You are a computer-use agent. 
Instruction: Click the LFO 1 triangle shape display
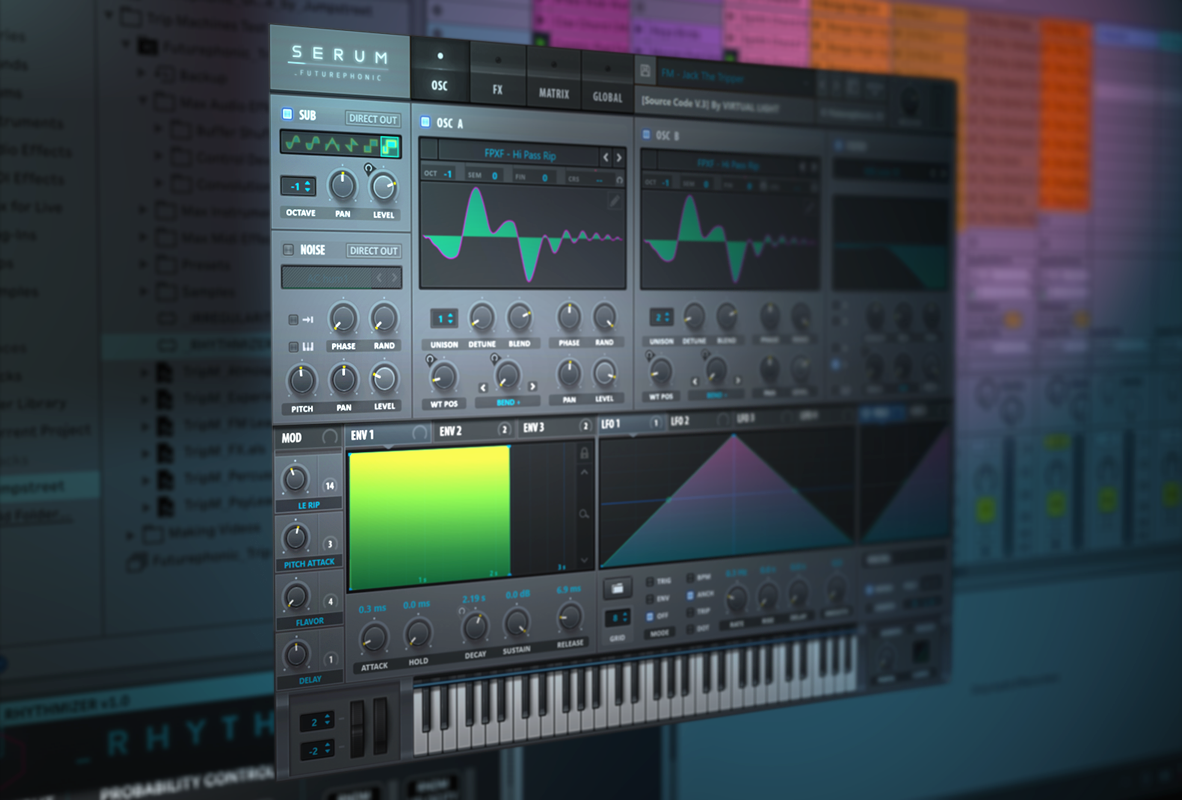727,501
